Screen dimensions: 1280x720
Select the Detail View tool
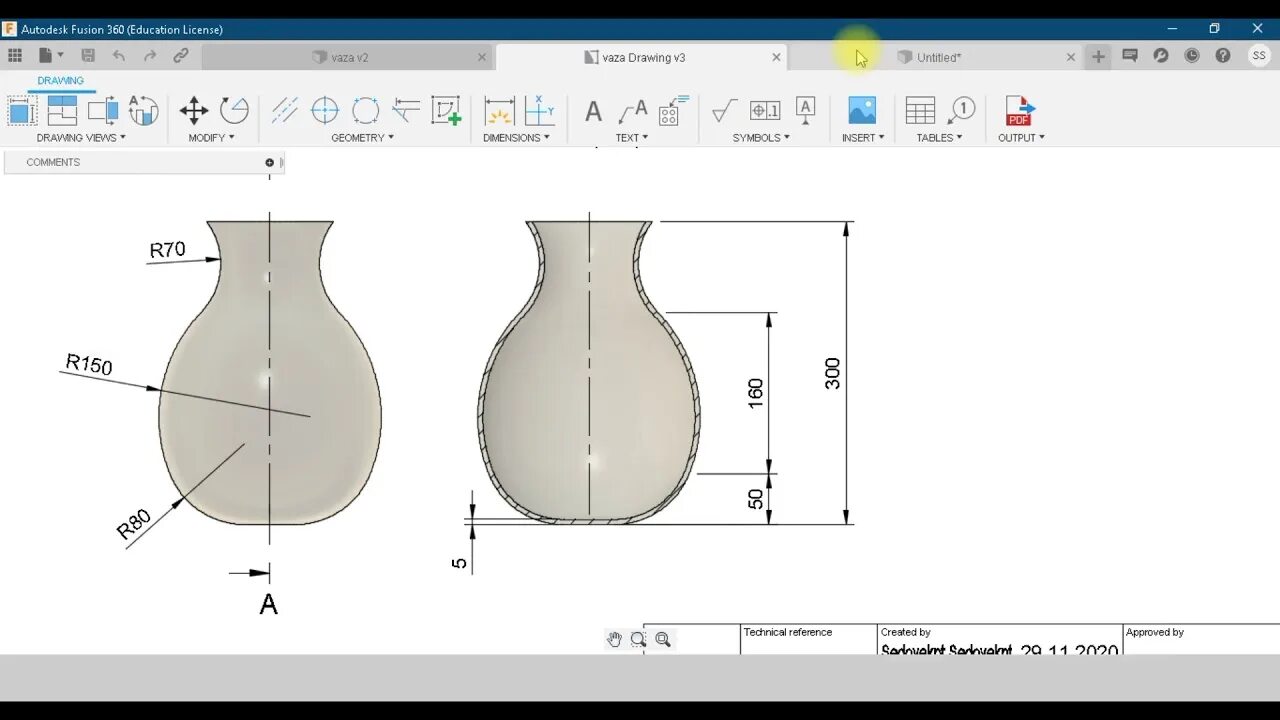(x=144, y=110)
